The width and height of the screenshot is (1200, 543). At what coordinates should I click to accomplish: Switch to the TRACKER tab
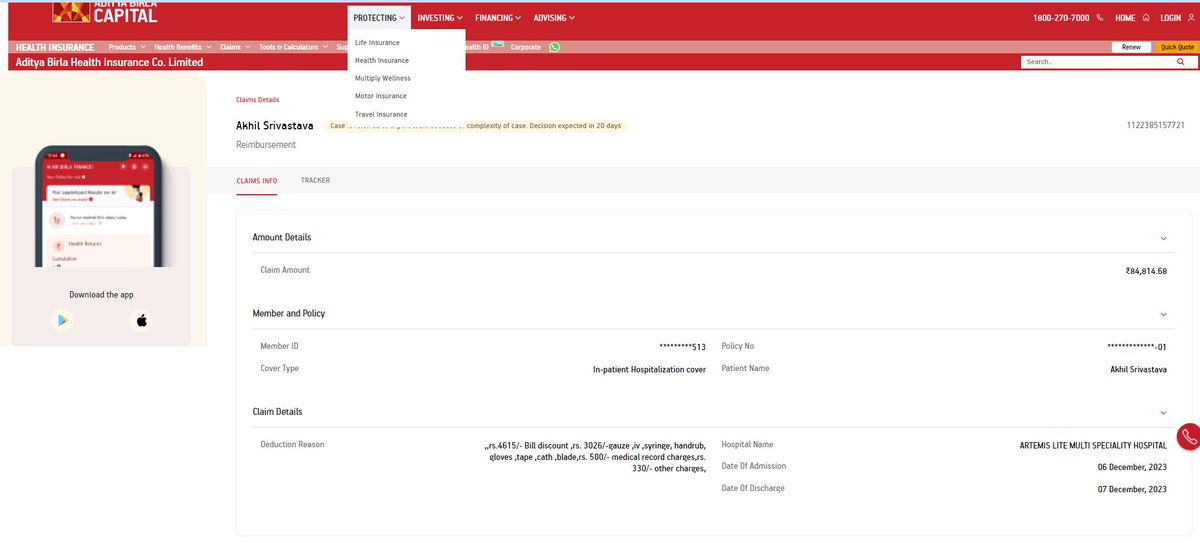point(315,181)
